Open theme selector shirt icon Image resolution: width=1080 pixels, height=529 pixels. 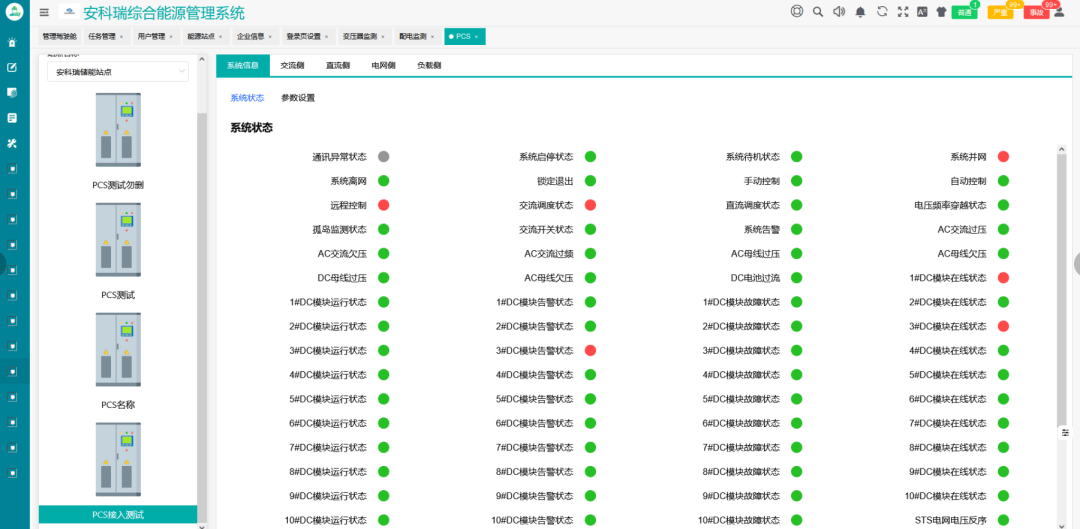[x=942, y=12]
